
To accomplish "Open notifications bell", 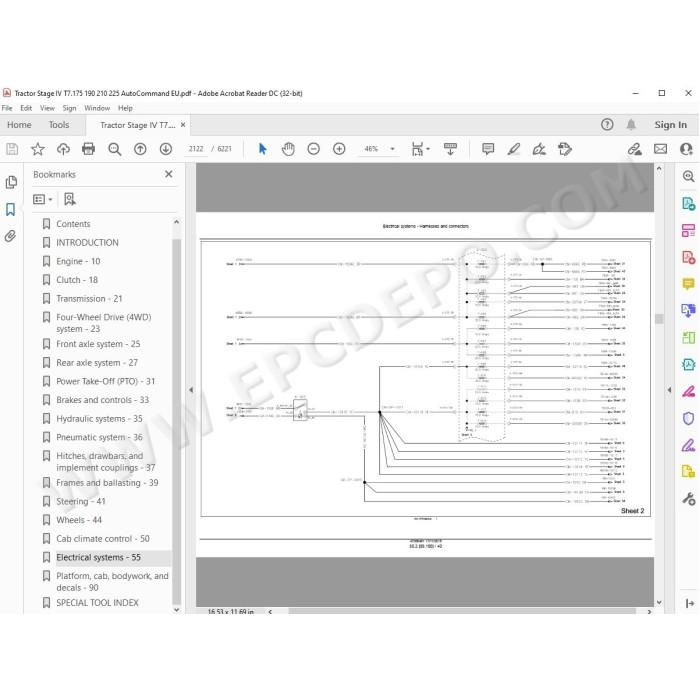I will (x=631, y=125).
